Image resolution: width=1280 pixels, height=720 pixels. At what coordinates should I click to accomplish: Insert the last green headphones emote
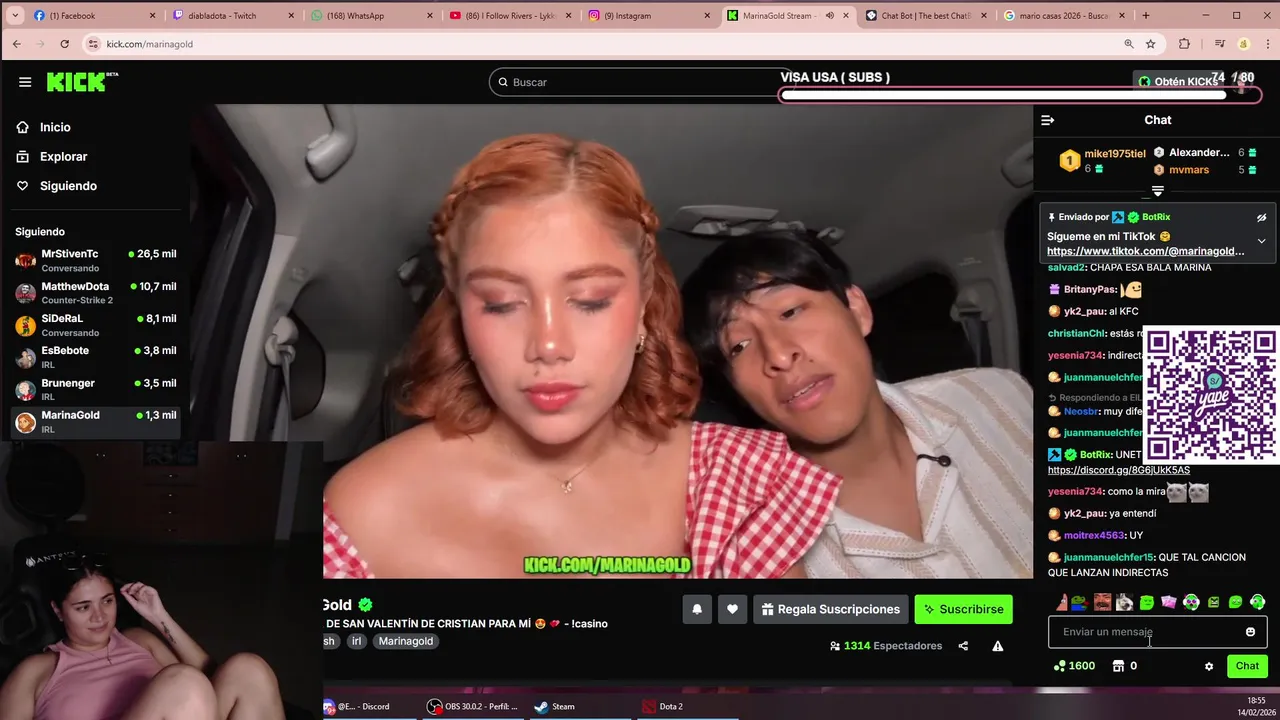point(1257,602)
